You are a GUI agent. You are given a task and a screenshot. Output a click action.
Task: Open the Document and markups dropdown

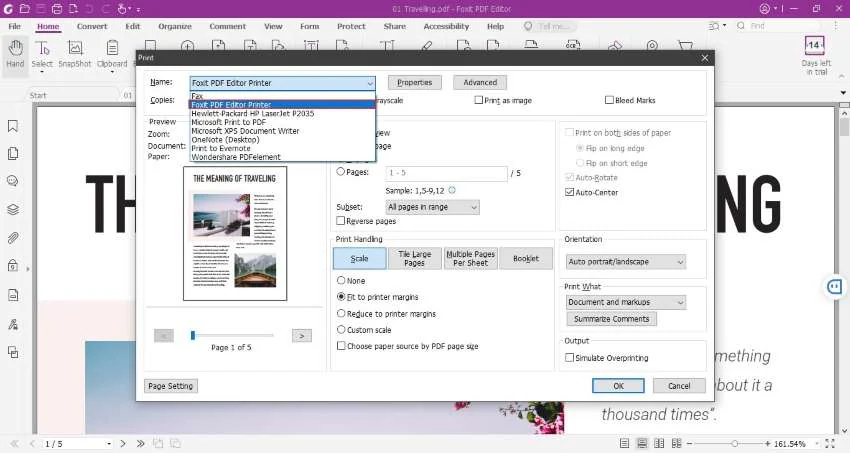click(x=626, y=302)
